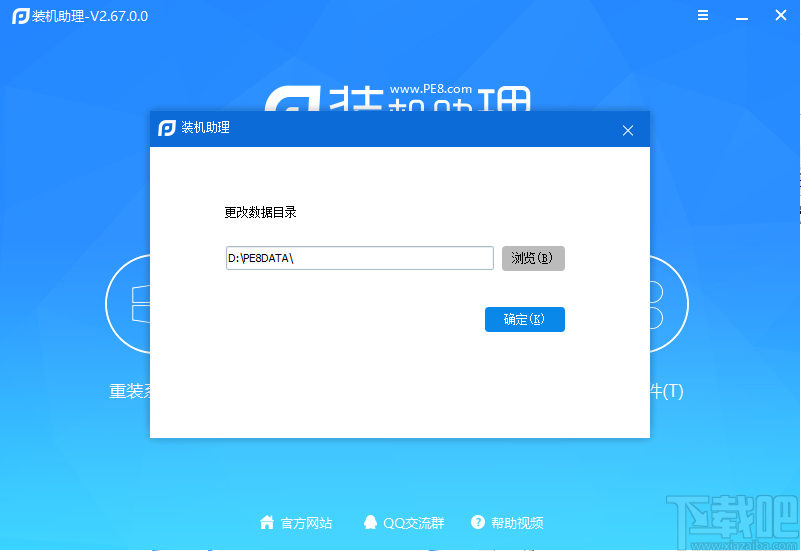This screenshot has width=801, height=551.
Task: Click the 装机助理 logo in title bar
Action: tap(20, 16)
